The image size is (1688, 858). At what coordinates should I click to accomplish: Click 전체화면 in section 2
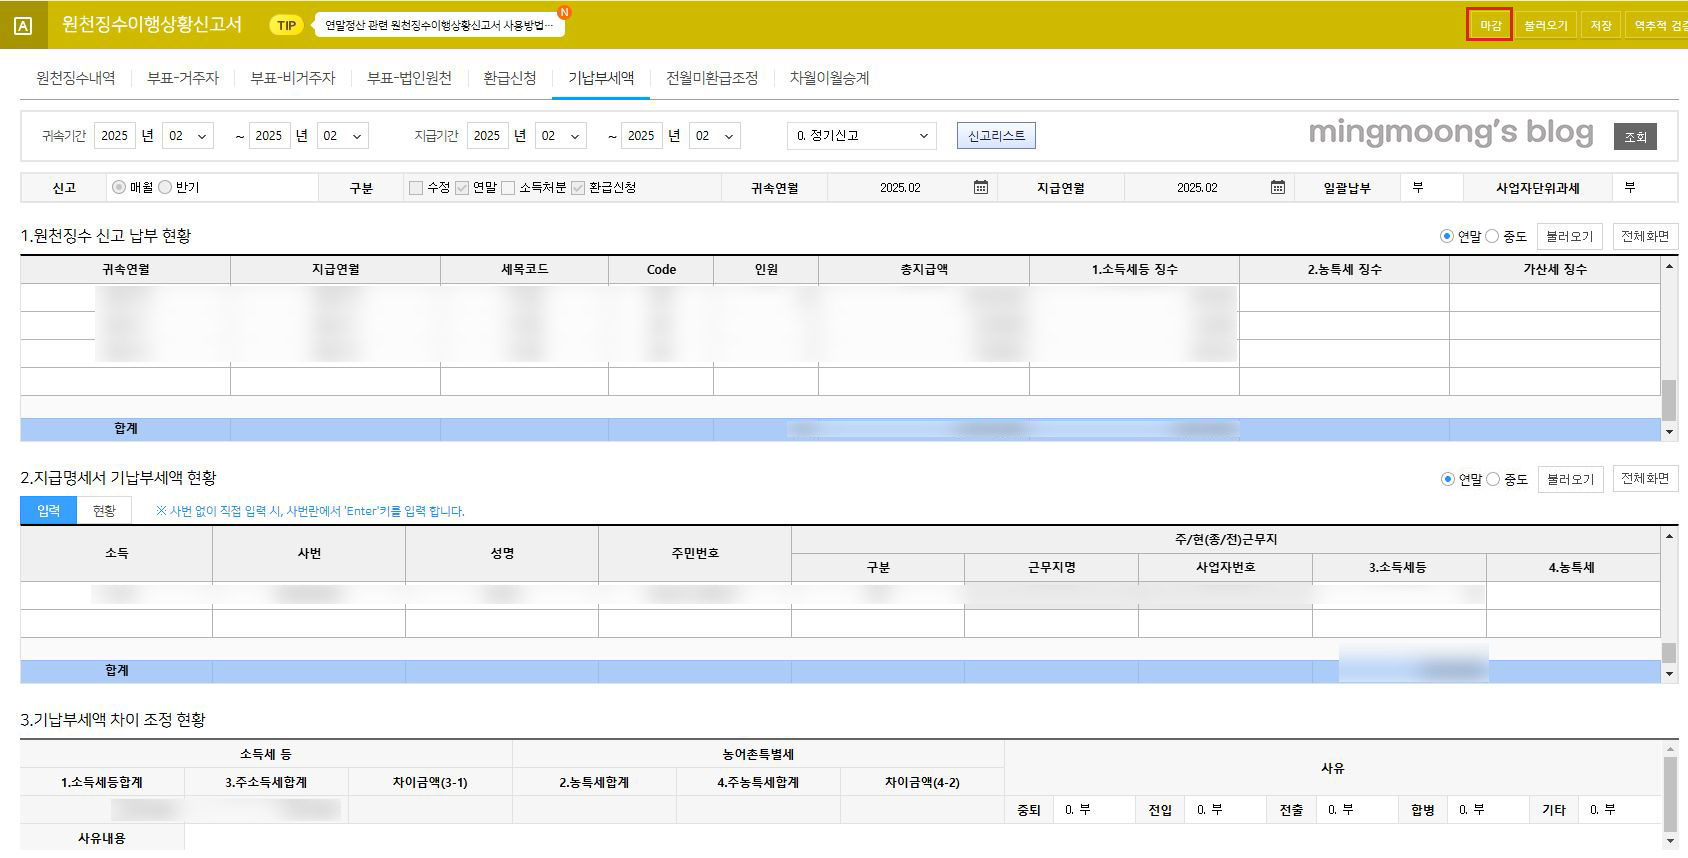click(1645, 479)
